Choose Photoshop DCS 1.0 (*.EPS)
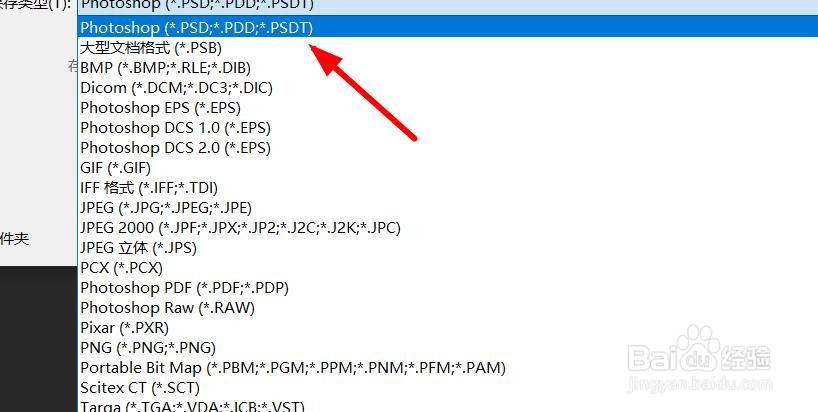The height and width of the screenshot is (412, 818). pos(448,128)
